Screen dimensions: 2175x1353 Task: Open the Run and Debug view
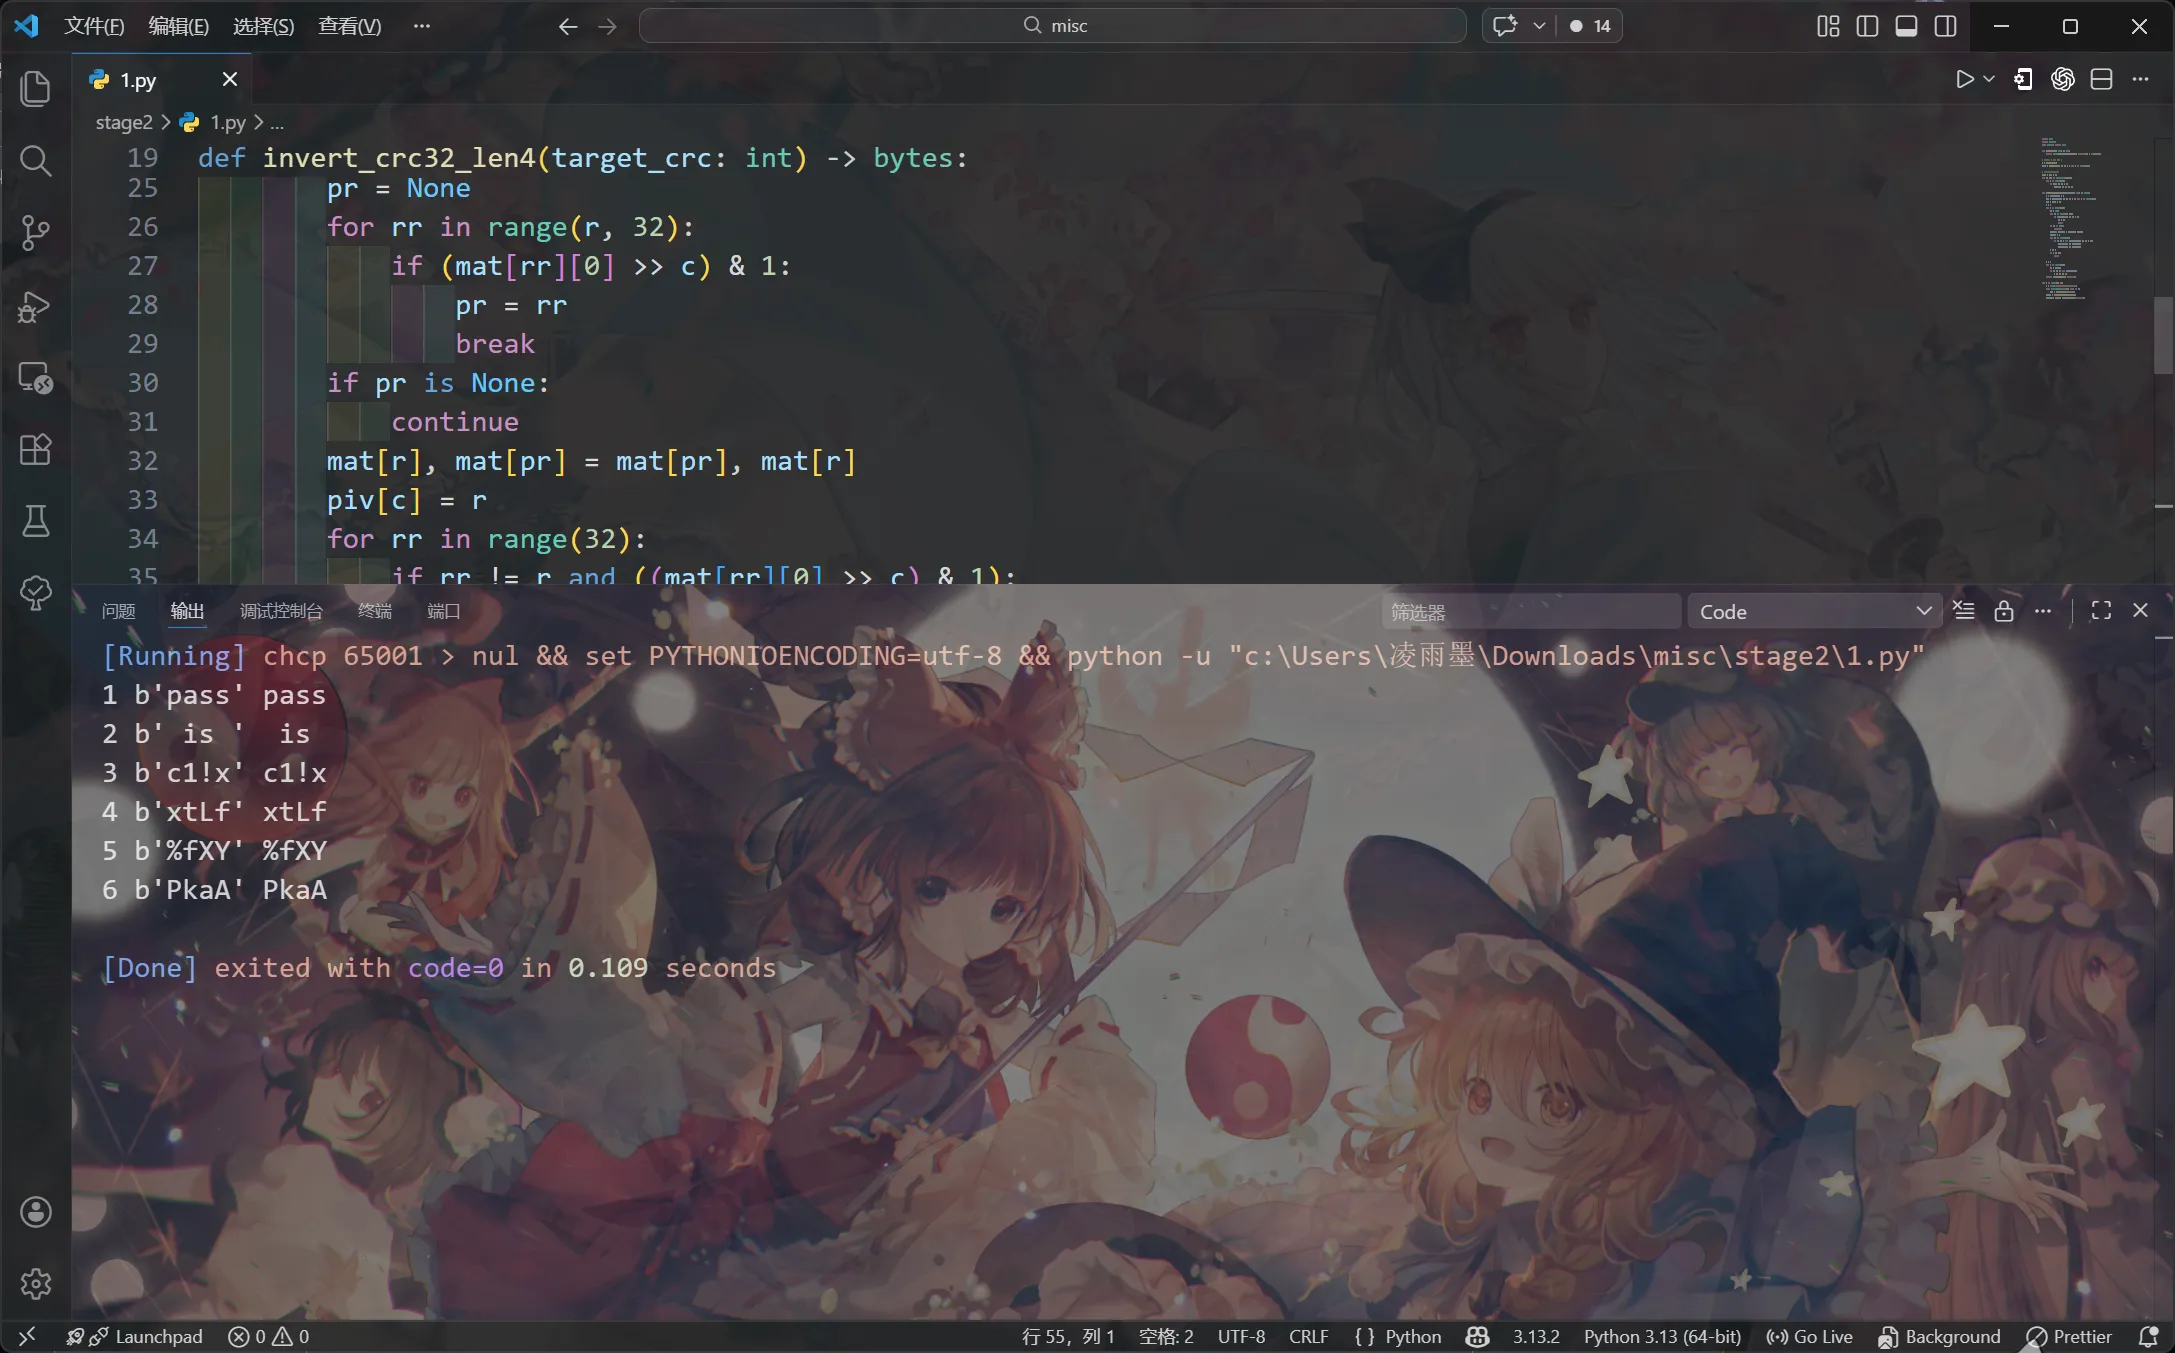click(x=35, y=305)
